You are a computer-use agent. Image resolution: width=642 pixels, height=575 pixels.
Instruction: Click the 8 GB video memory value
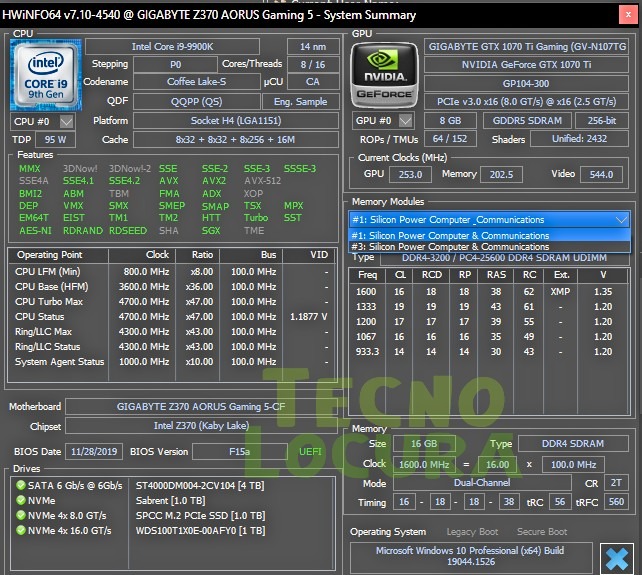[x=450, y=121]
